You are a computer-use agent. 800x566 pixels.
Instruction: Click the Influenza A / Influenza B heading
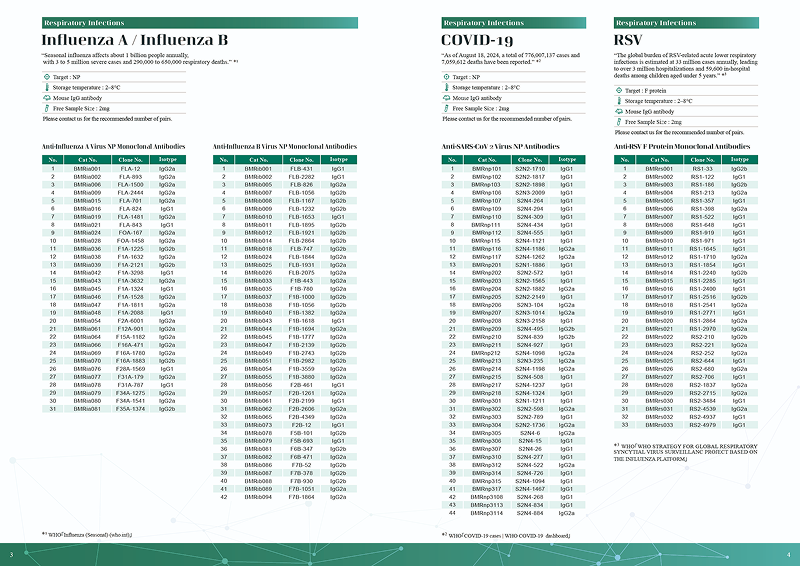click(135, 40)
